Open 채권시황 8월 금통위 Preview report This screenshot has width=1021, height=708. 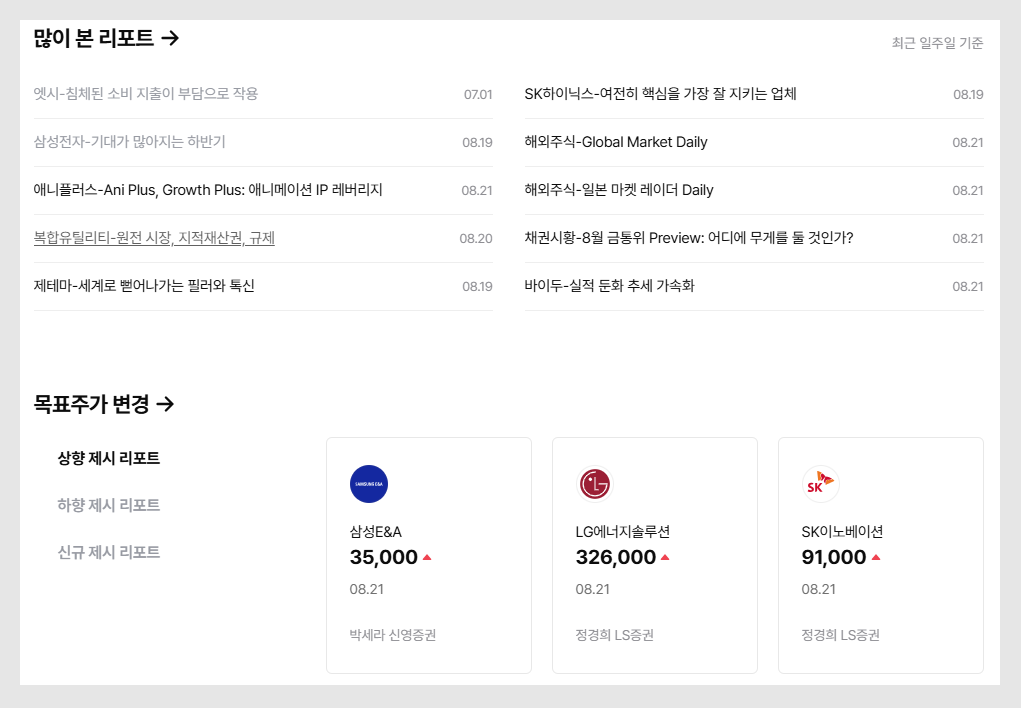pyautogui.click(x=689, y=238)
